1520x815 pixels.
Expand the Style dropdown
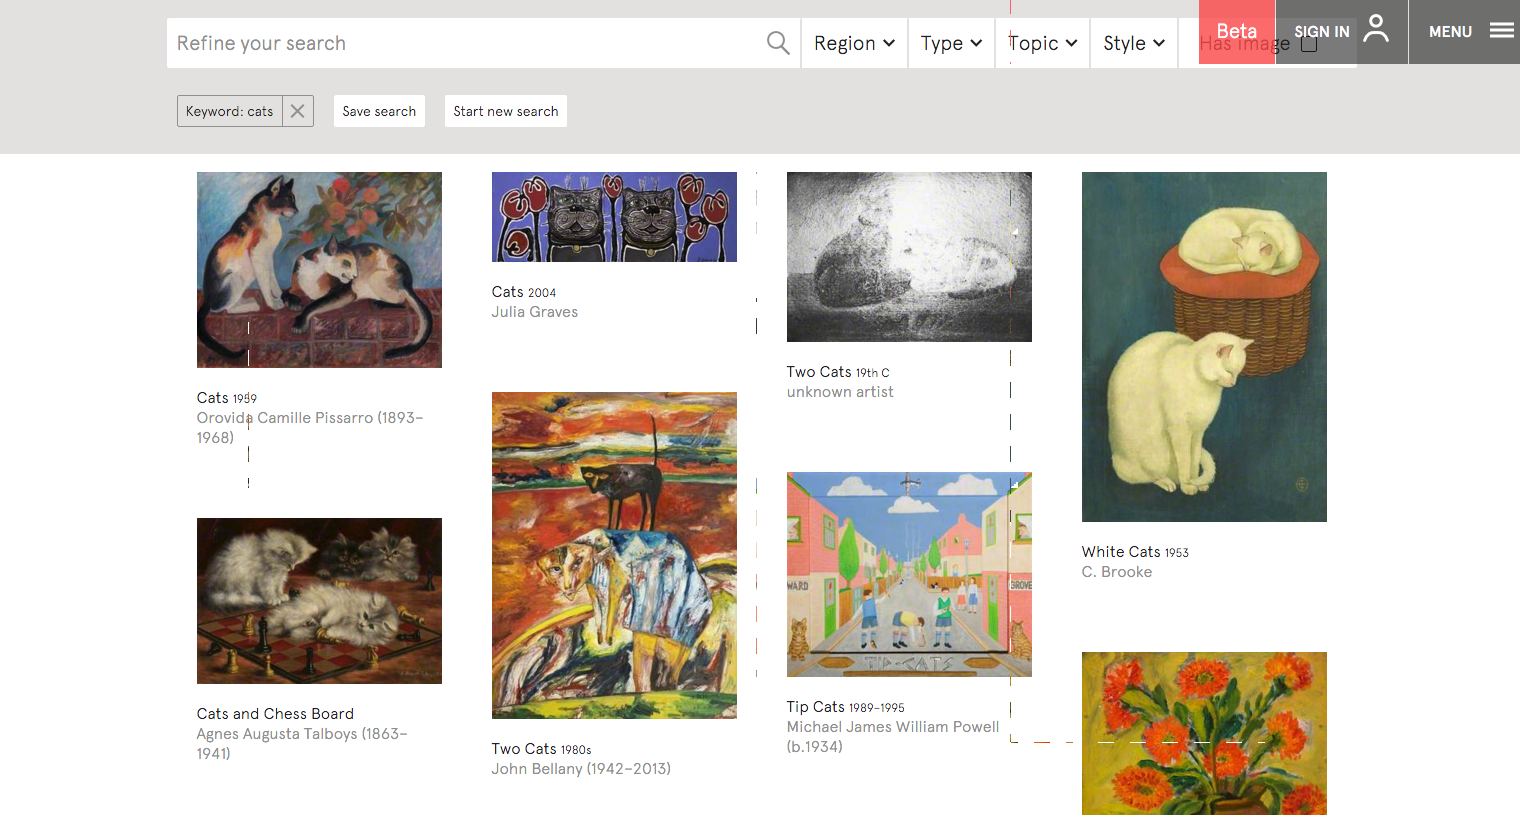point(1135,43)
